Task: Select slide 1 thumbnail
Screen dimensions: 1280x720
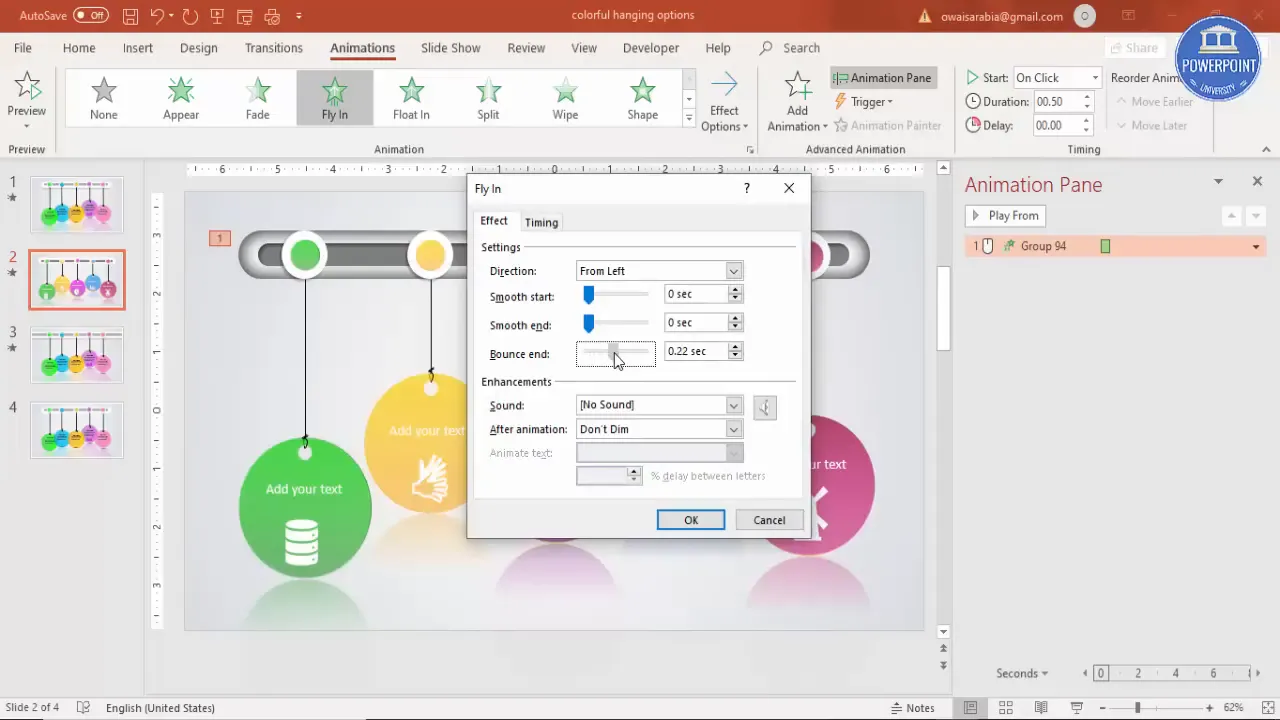Action: click(77, 205)
